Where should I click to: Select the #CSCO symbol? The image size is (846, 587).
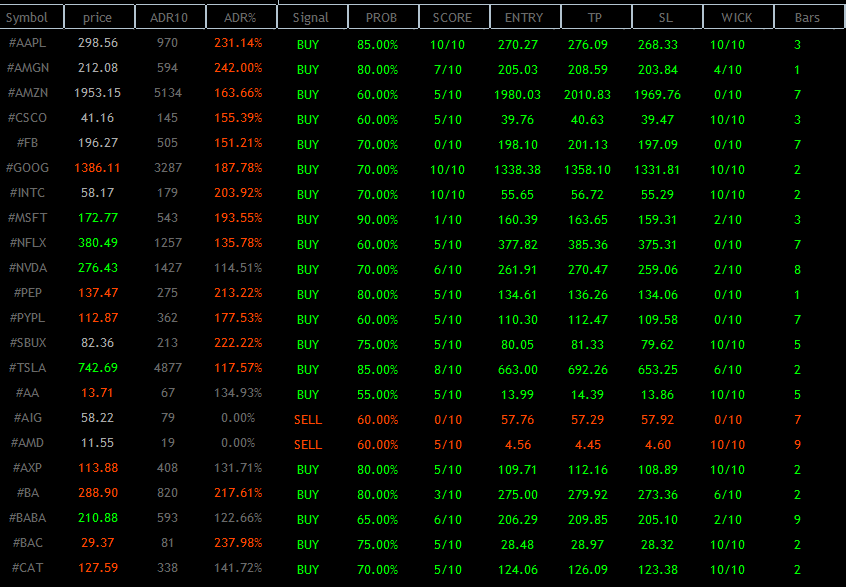[28, 118]
